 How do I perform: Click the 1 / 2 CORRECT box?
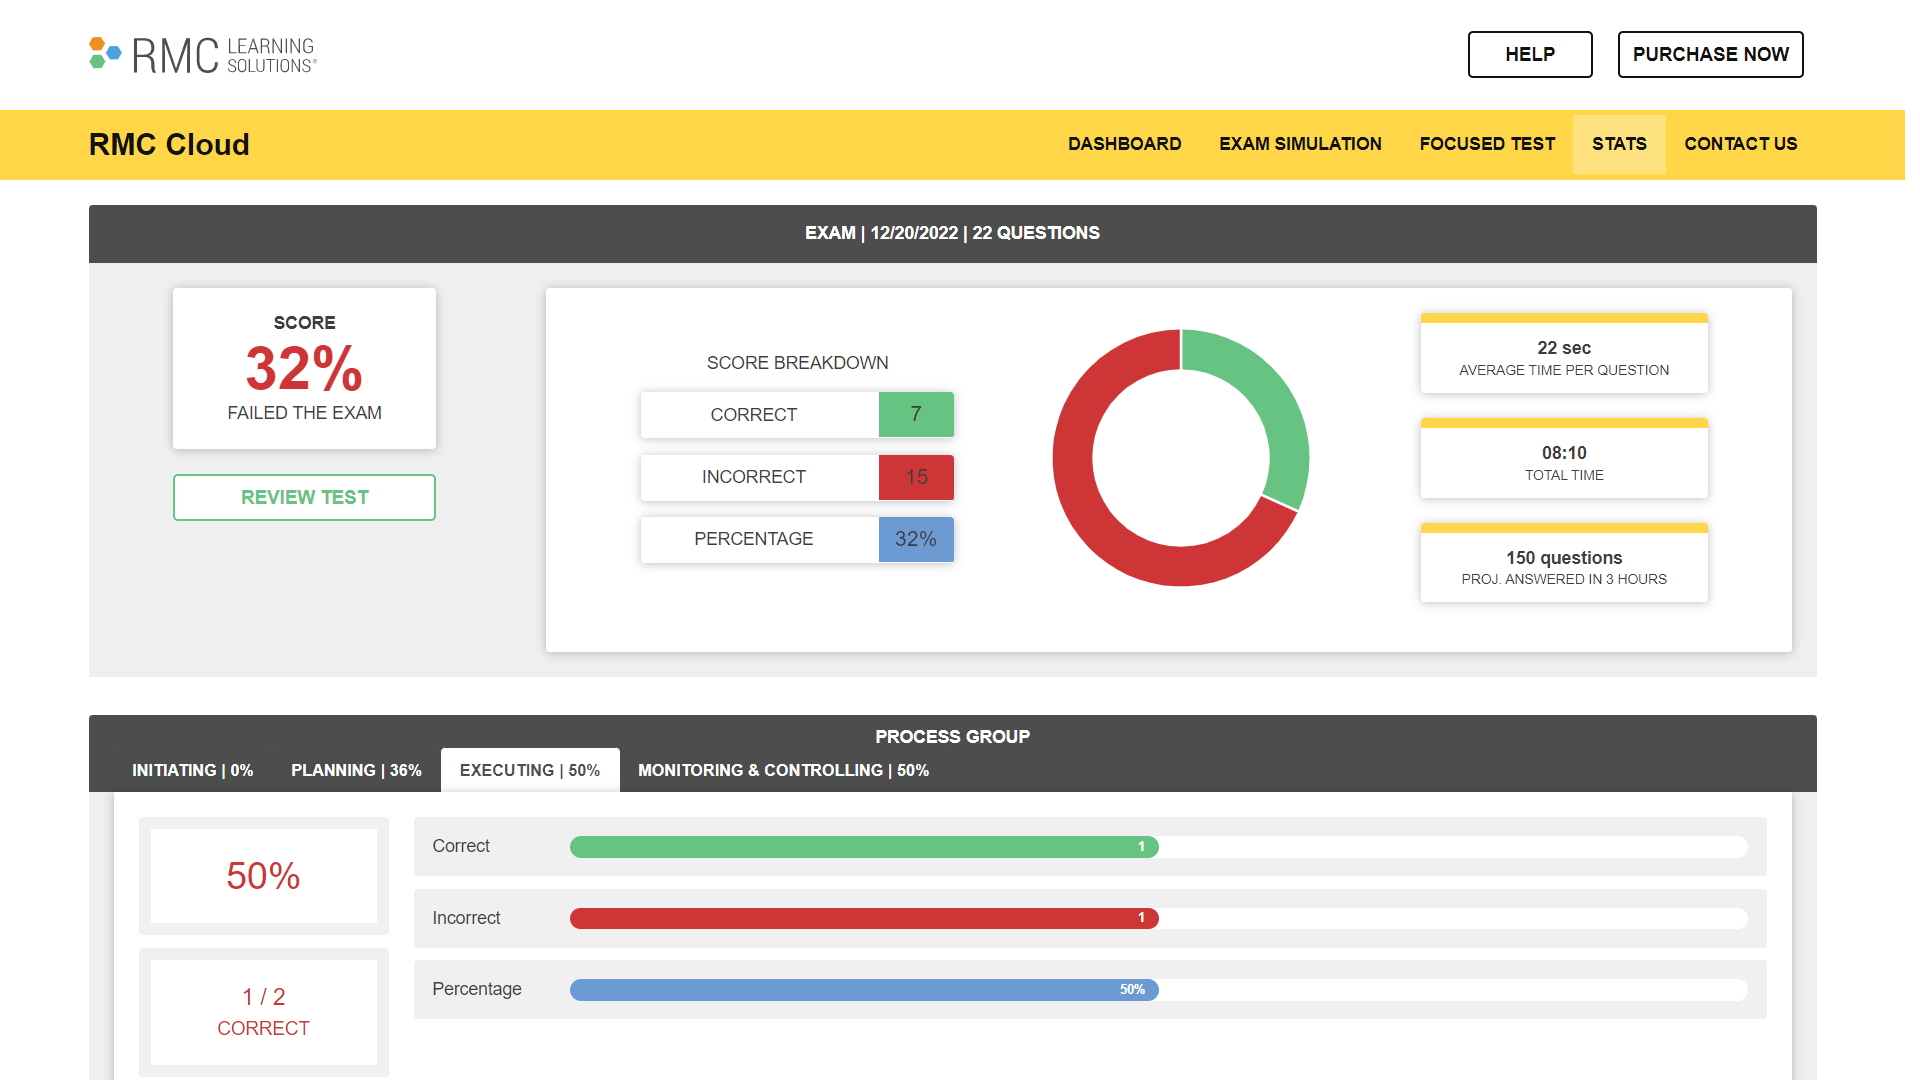tap(263, 1012)
